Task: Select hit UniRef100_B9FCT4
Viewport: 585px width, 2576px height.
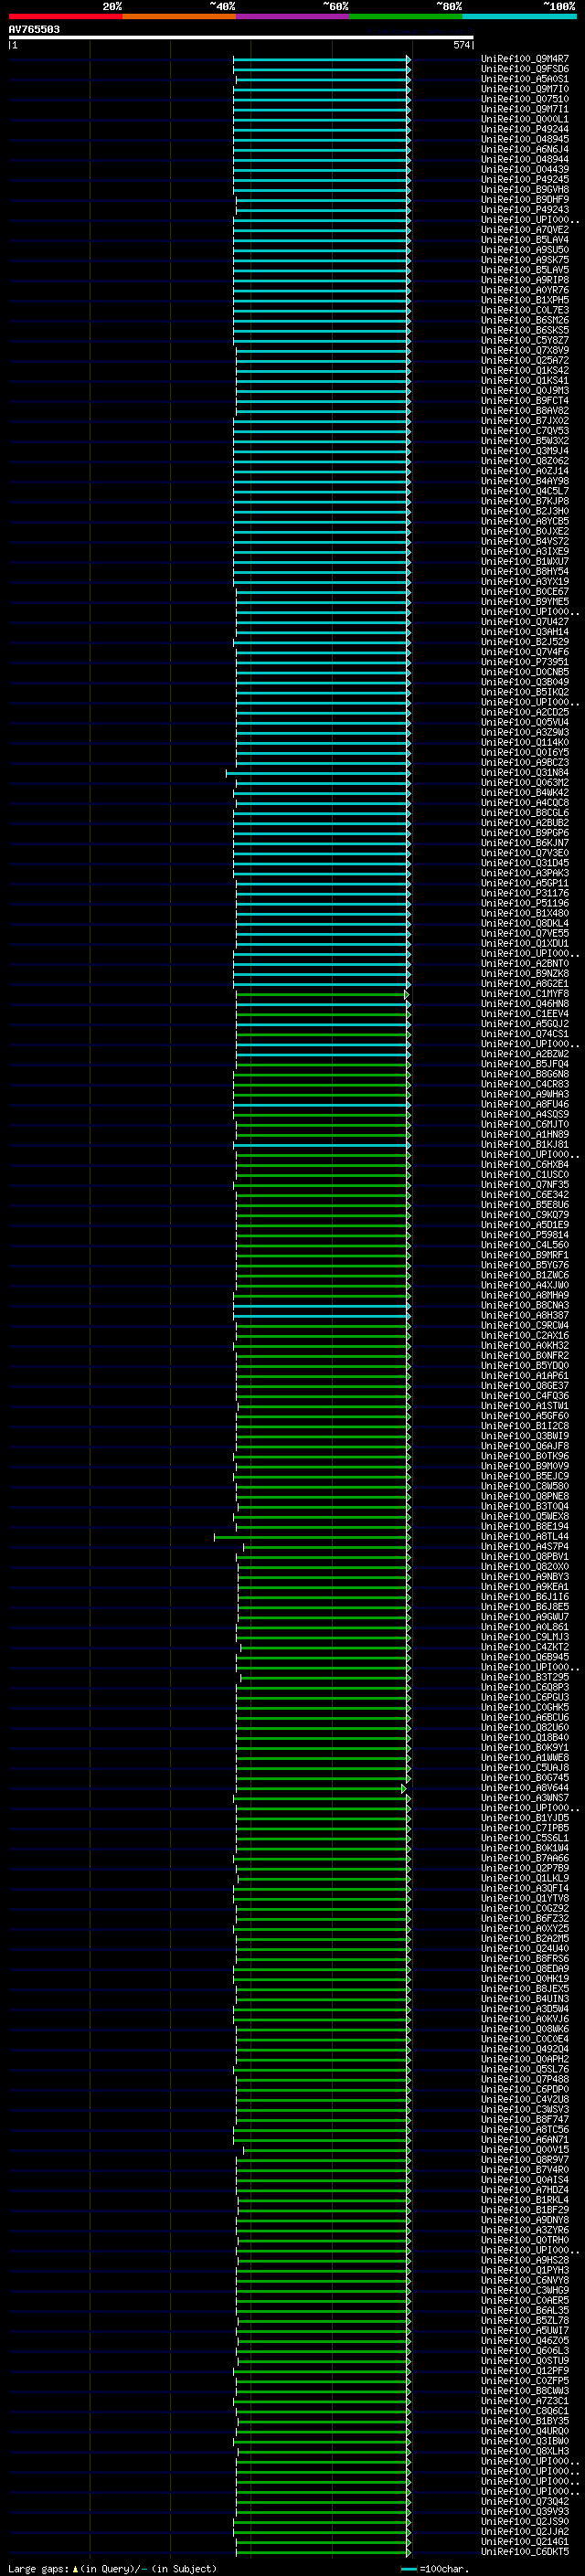Action: point(525,400)
